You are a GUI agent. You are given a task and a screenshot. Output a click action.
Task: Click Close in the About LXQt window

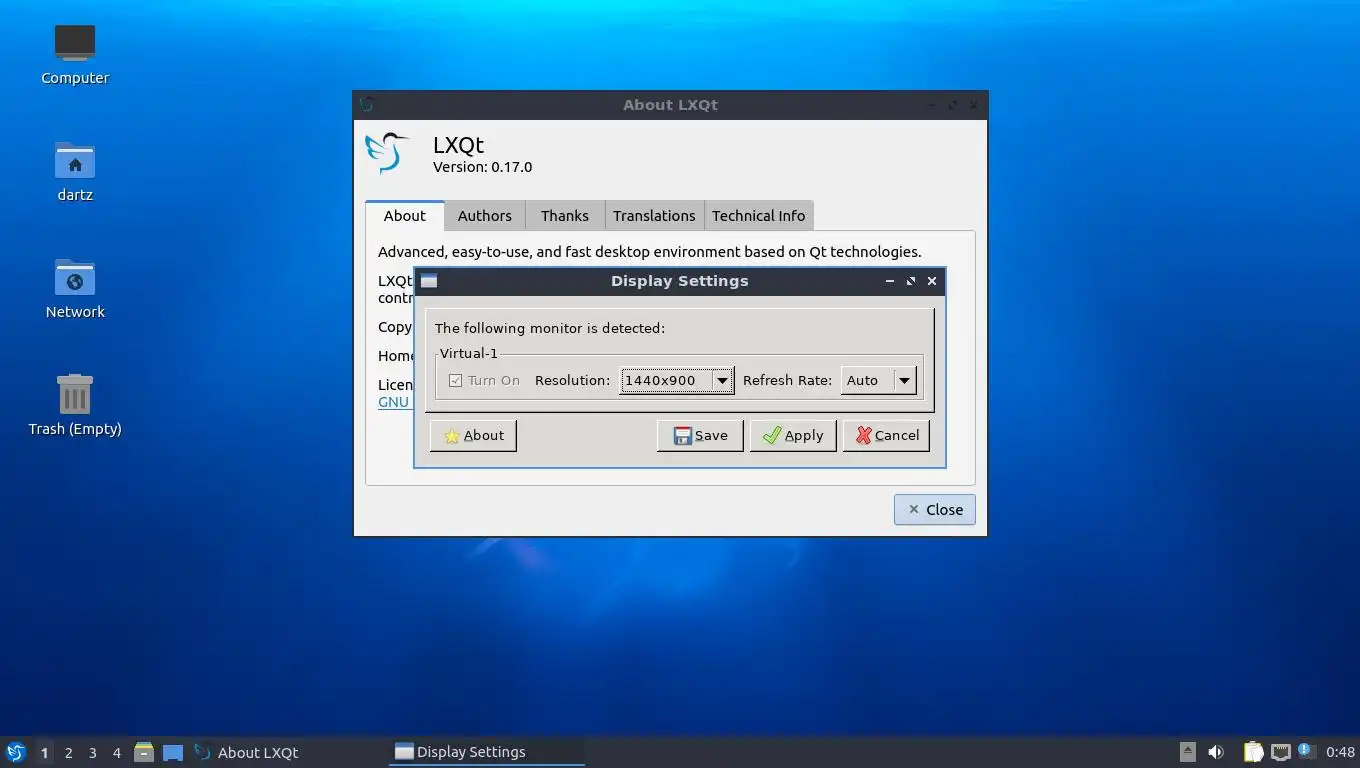point(935,509)
